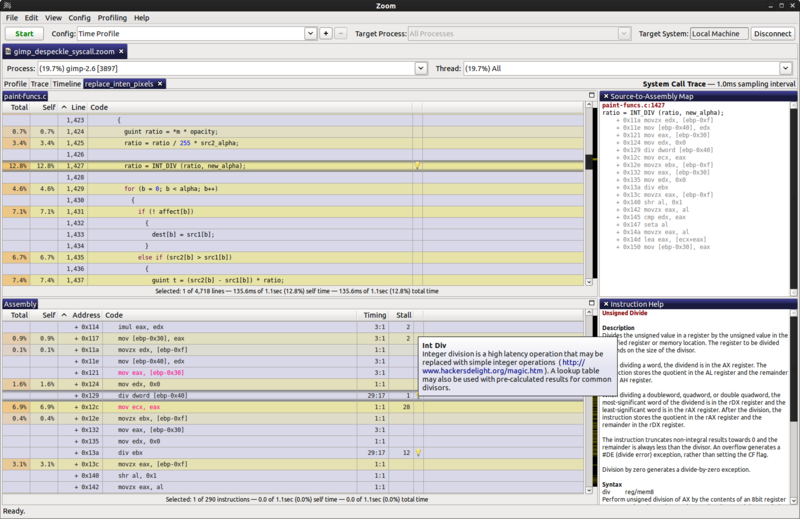Viewport: 800px width, 519px height.
Task: Select the div dword [ebp-0x40] assembly row
Action: (293, 396)
